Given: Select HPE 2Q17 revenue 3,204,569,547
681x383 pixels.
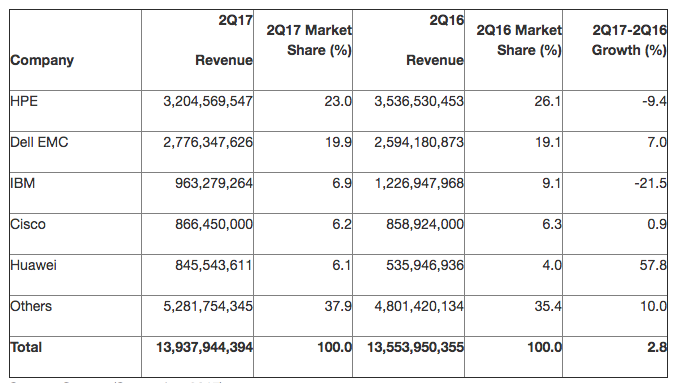Looking at the screenshot, I should click(x=208, y=101).
